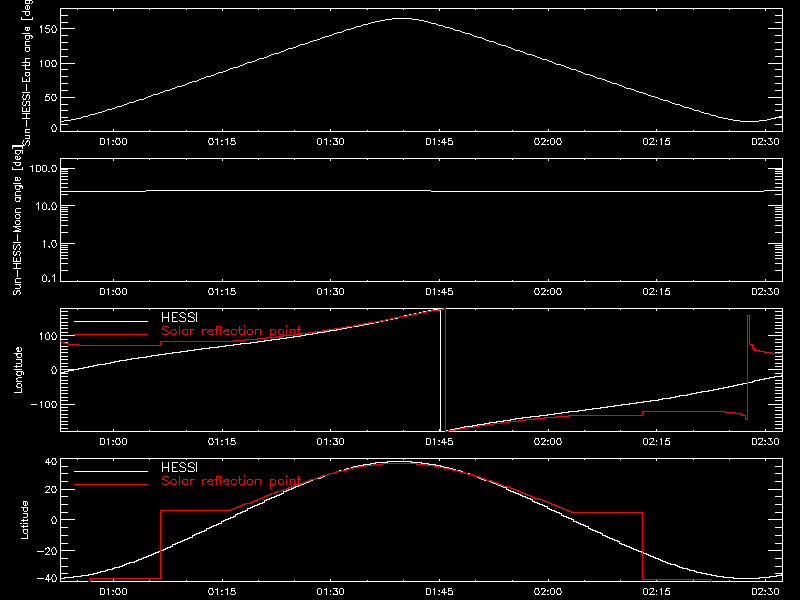Click 02:15 label under Earth angle plot
This screenshot has height=600, width=800.
(x=657, y=141)
